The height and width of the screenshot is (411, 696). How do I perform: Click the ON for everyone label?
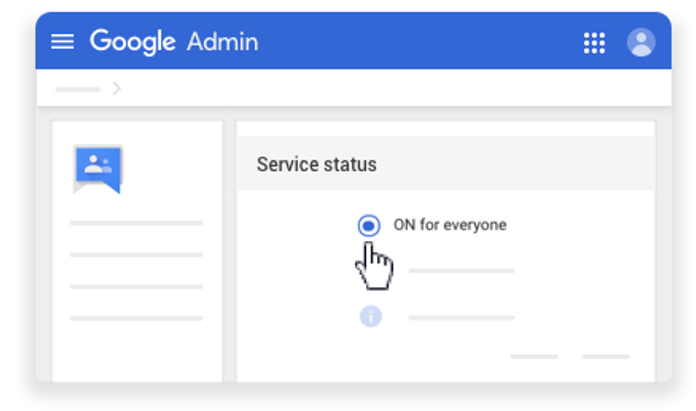[450, 225]
